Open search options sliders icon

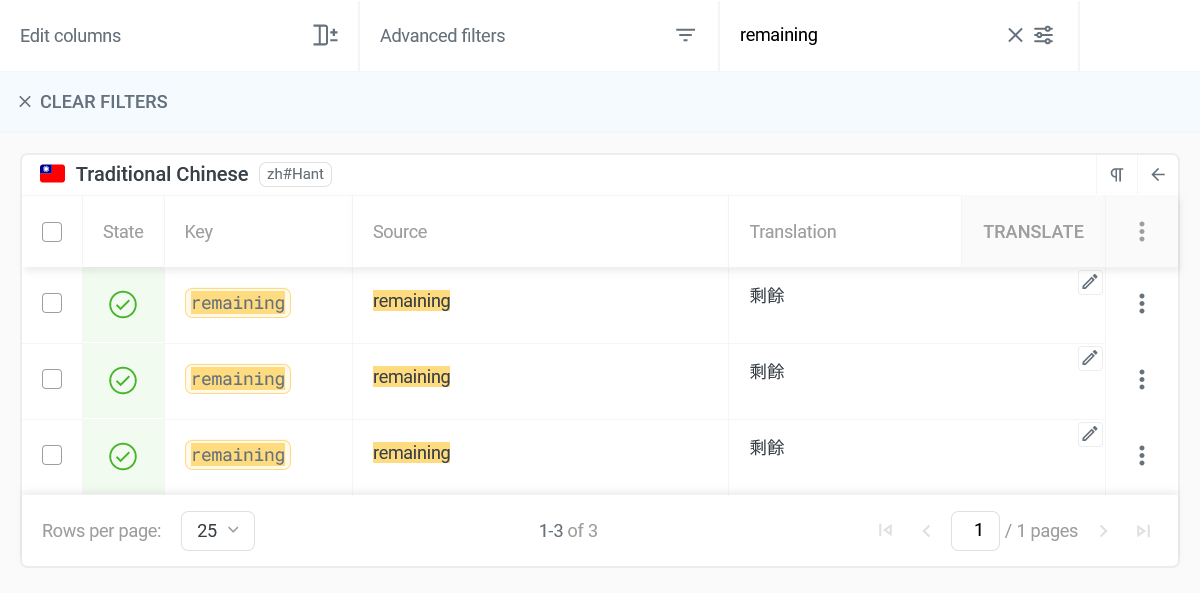[1044, 36]
